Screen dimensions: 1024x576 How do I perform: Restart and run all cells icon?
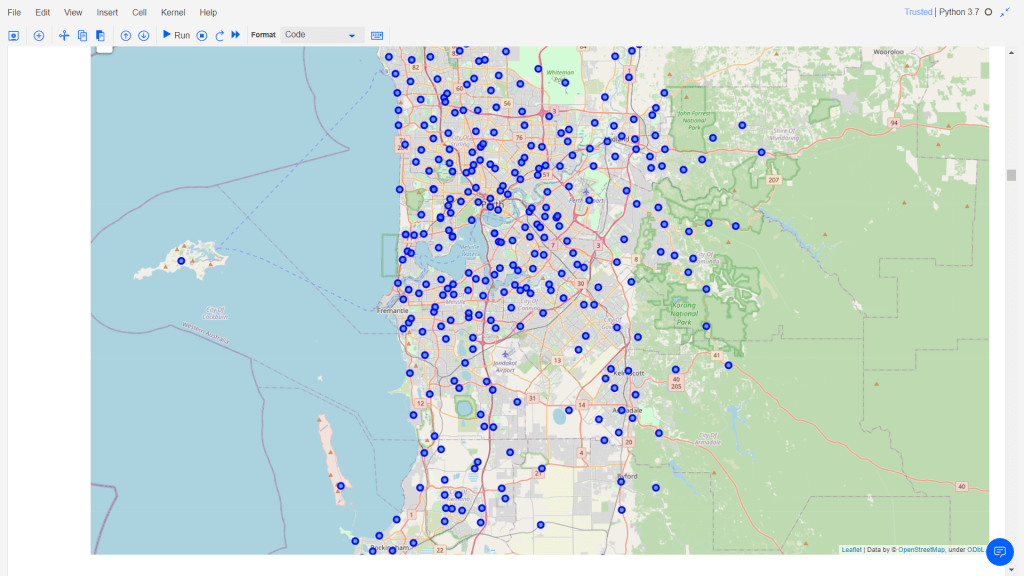pyautogui.click(x=236, y=35)
